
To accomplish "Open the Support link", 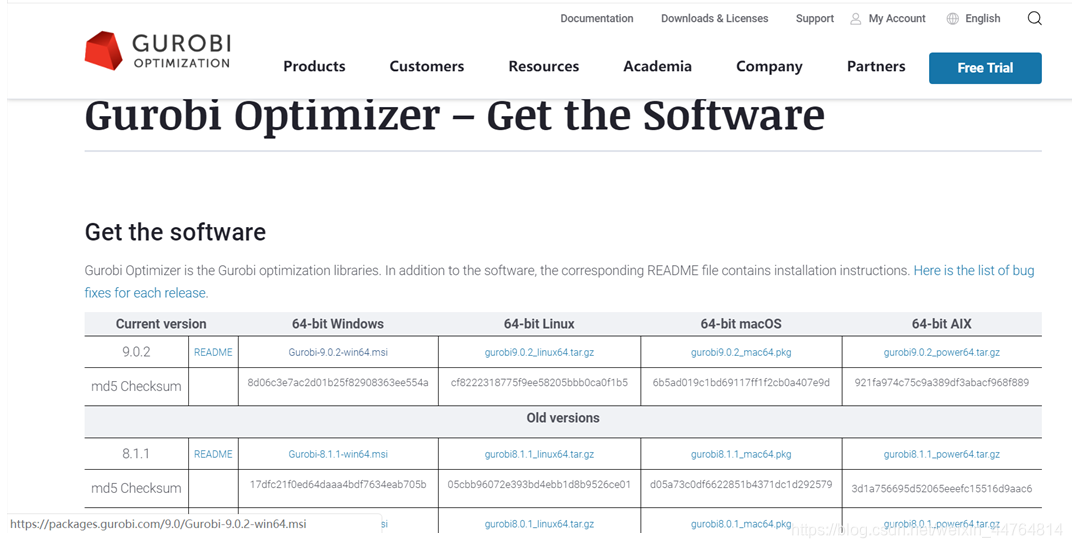I will 814,18.
